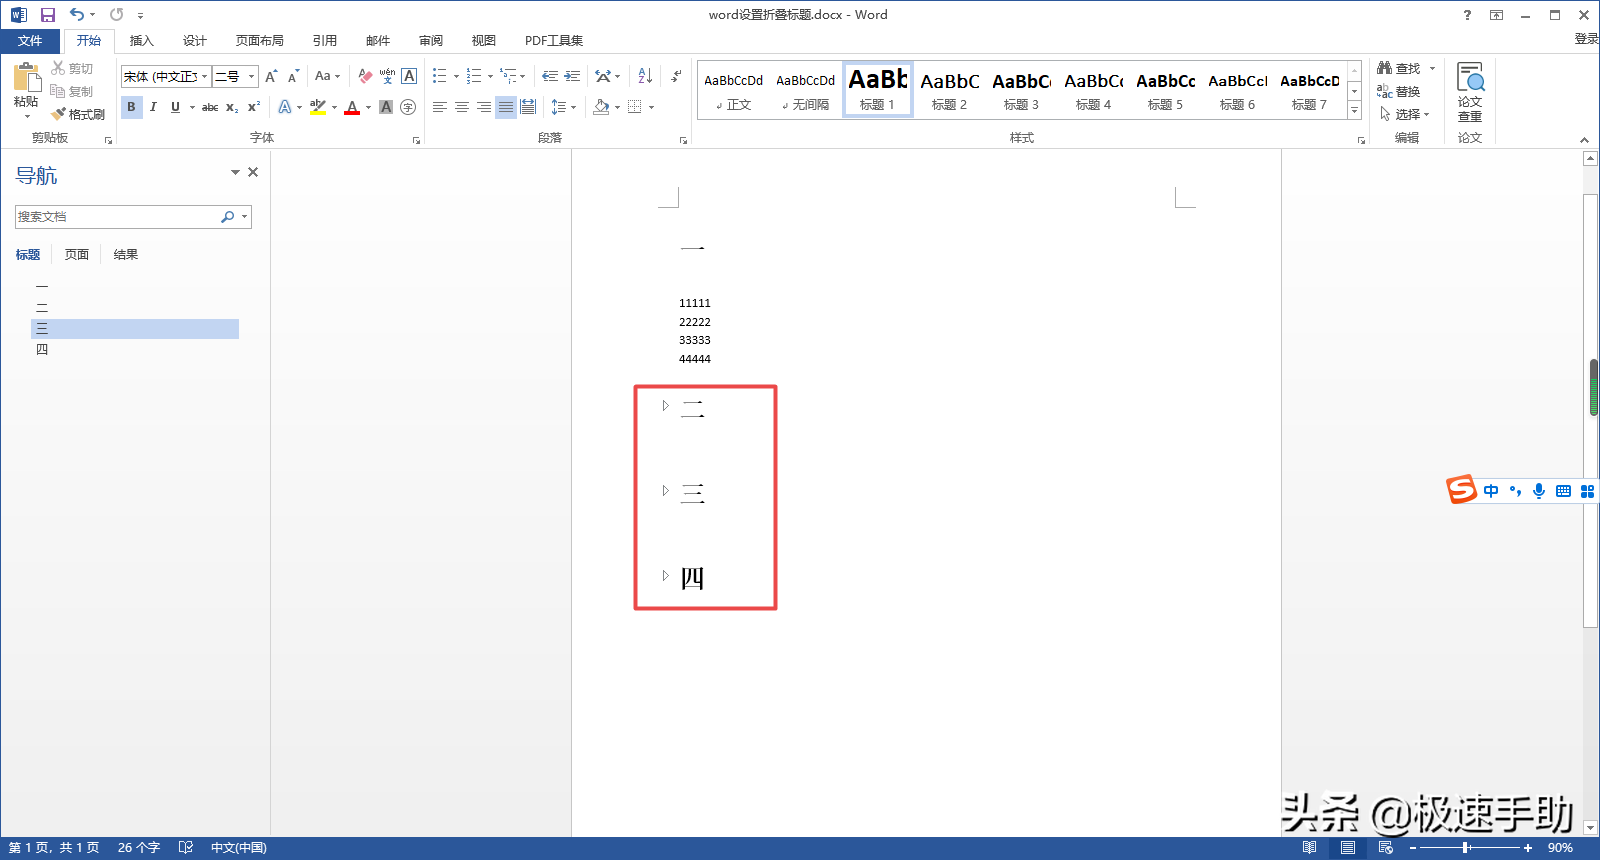
Task: Open the 插入 ribbon tab
Action: [x=141, y=41]
